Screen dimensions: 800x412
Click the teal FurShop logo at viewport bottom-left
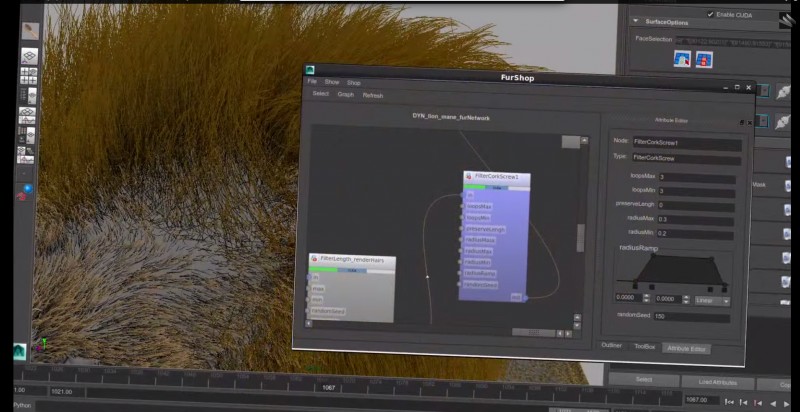20,351
